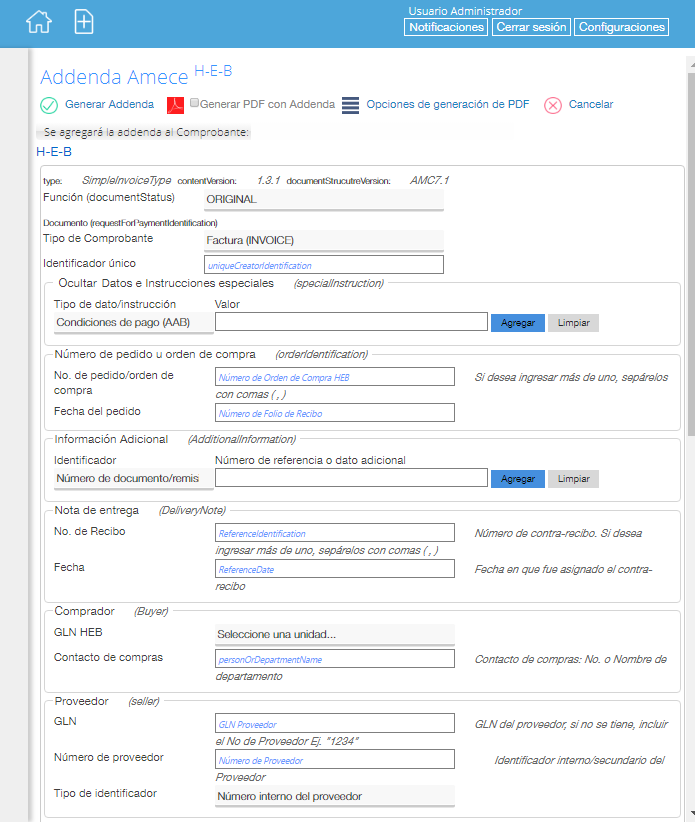Image resolution: width=695 pixels, height=822 pixels.
Task: Click Agregar in Información Adicional section
Action: click(518, 479)
